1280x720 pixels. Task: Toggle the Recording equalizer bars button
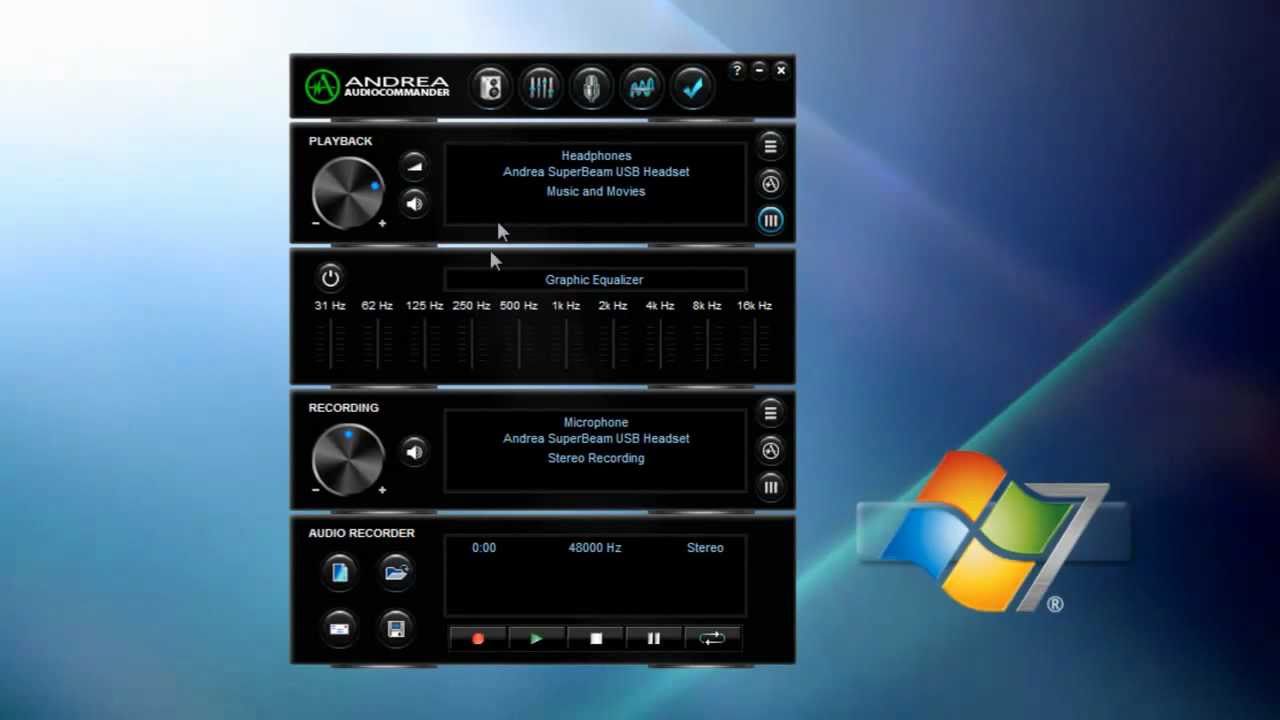[770, 487]
